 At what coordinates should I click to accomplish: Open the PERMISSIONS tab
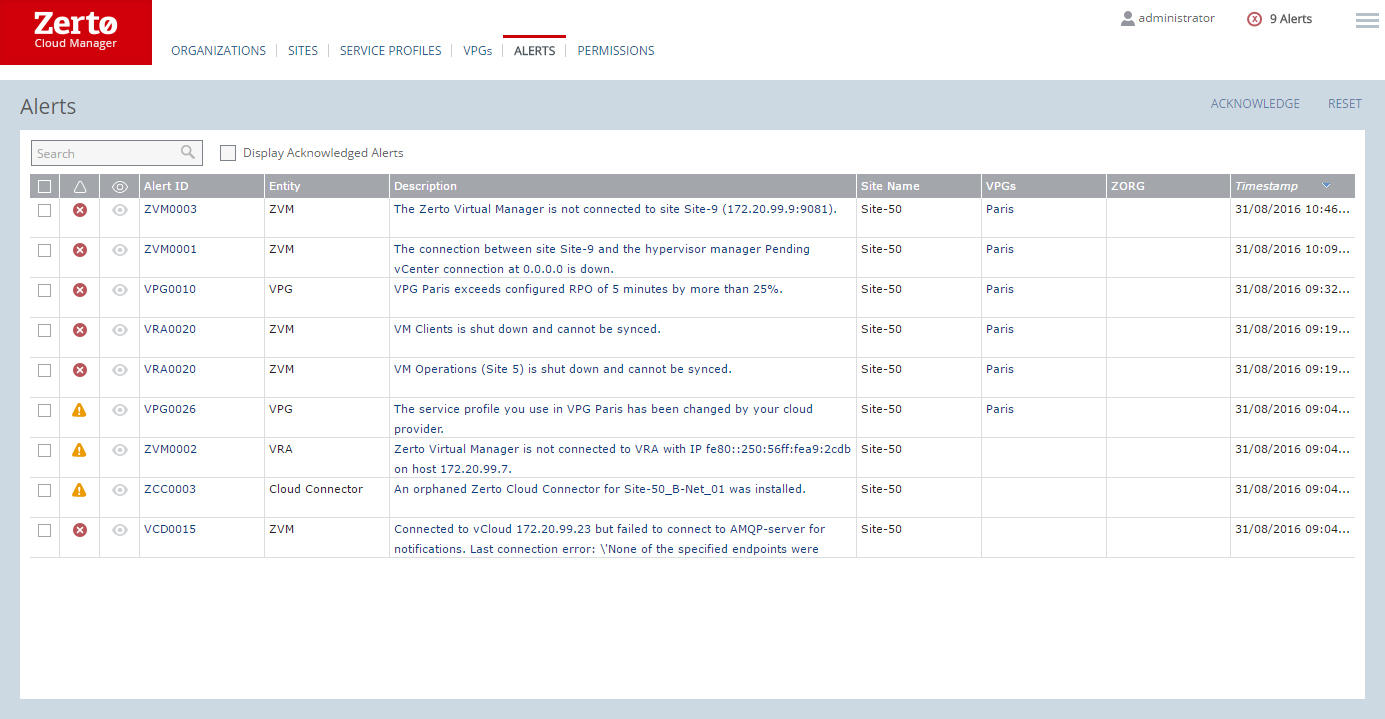[616, 51]
